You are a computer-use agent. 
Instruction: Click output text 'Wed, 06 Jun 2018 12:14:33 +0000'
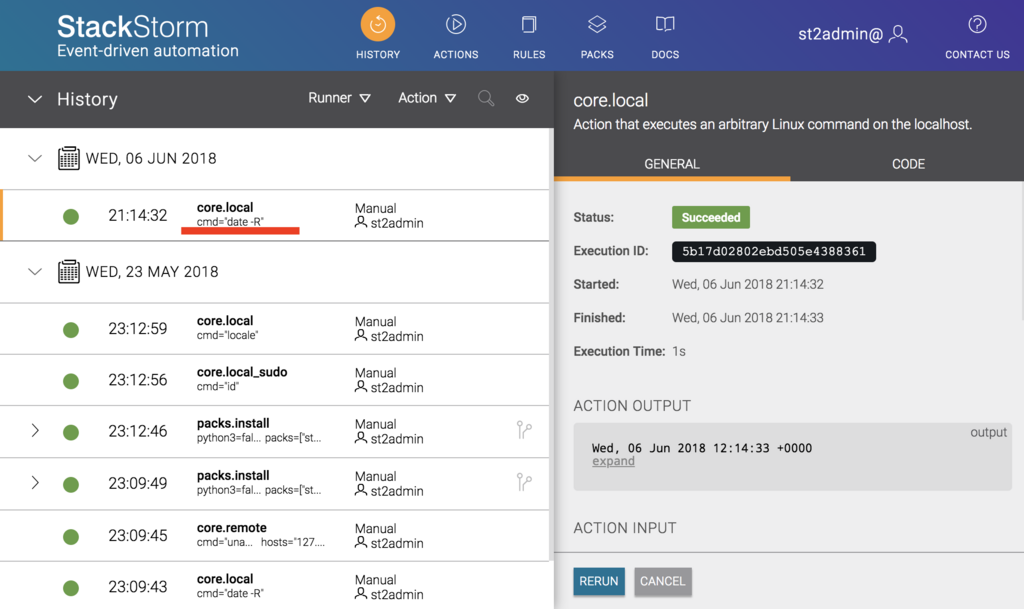click(701, 448)
